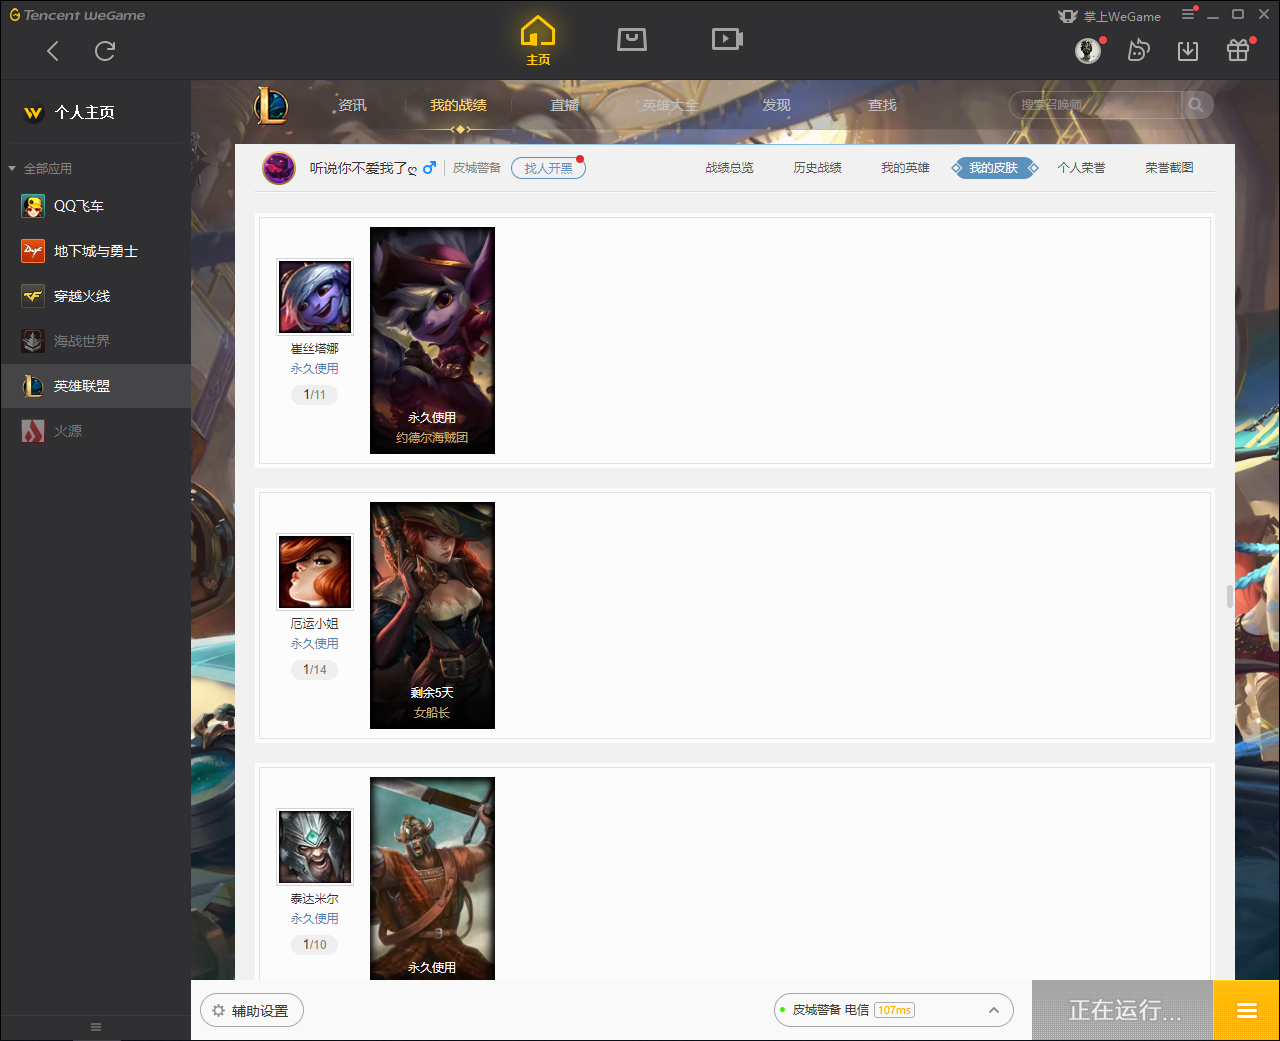This screenshot has width=1280, height=1041.
Task: Collapse the 全部应用 list
Action: 12,168
